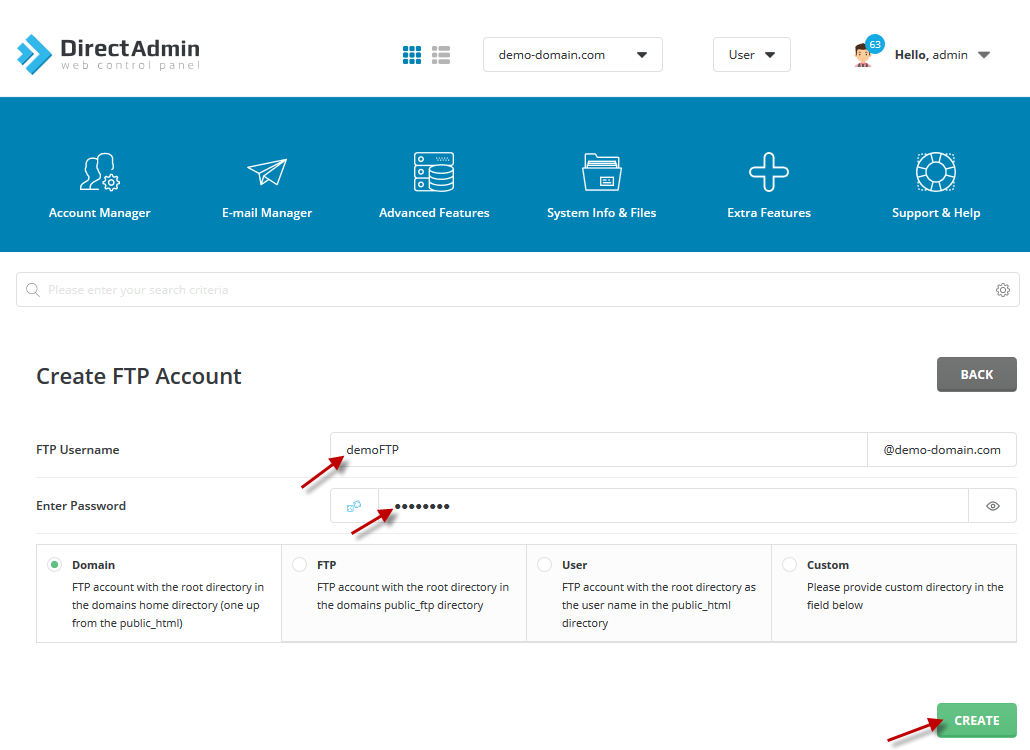Open Account Manager icon menu
Screen dimensions: 1030x750
(100, 173)
